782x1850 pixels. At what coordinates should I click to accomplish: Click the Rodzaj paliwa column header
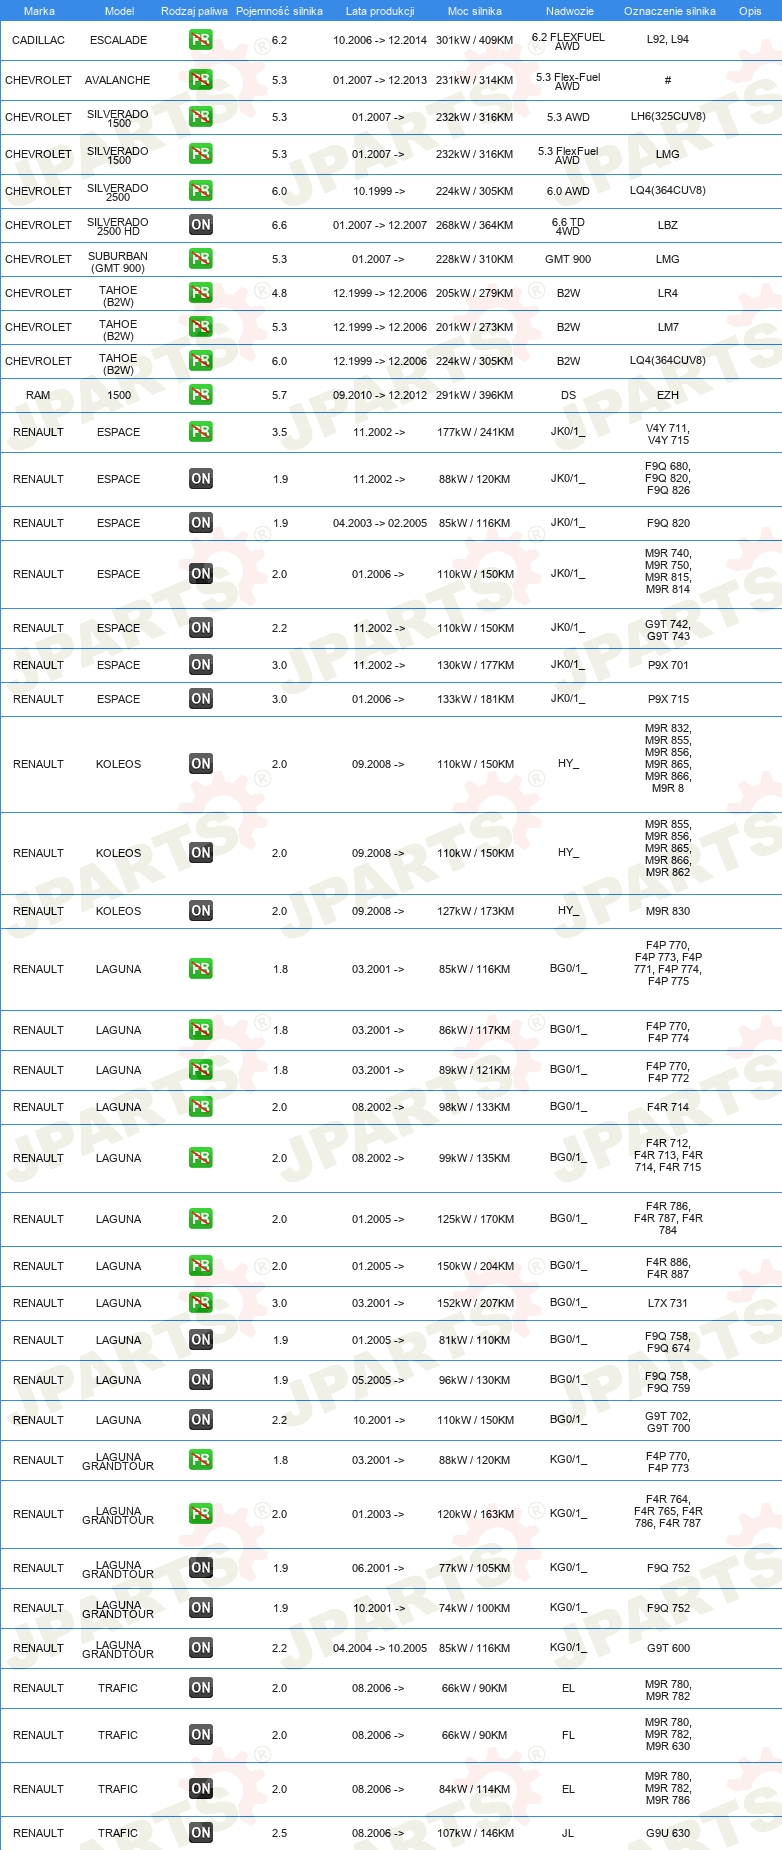(x=194, y=11)
